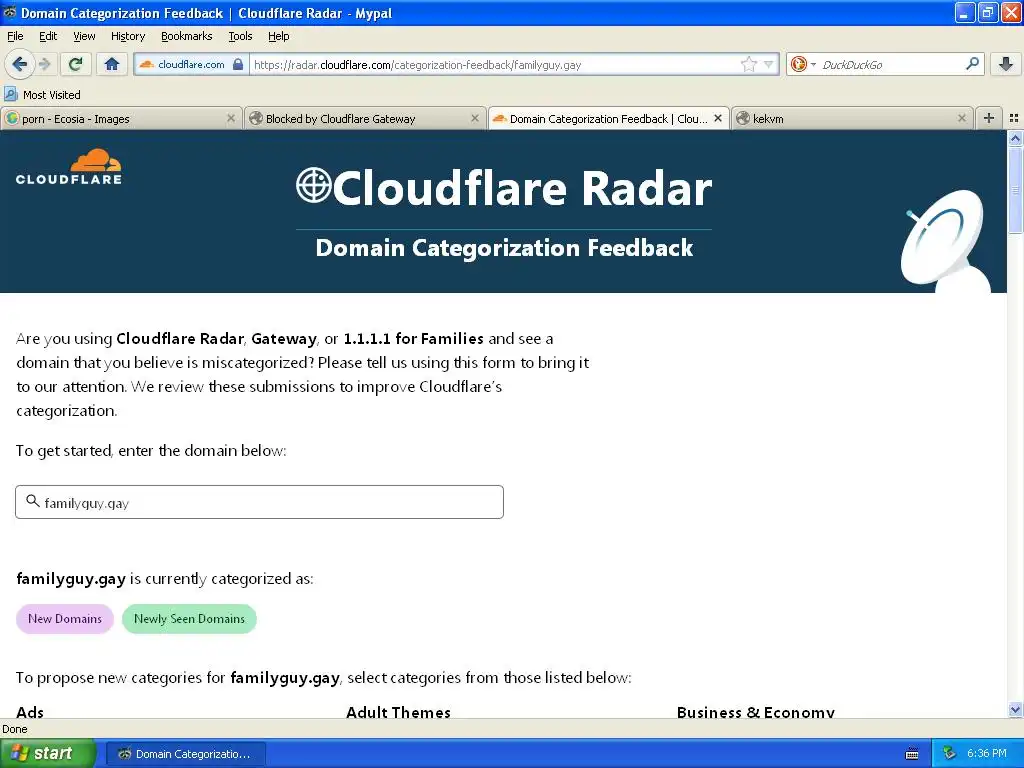The width and height of the screenshot is (1024, 768).
Task: Click the vertical scrollbar down arrow
Action: [1015, 710]
